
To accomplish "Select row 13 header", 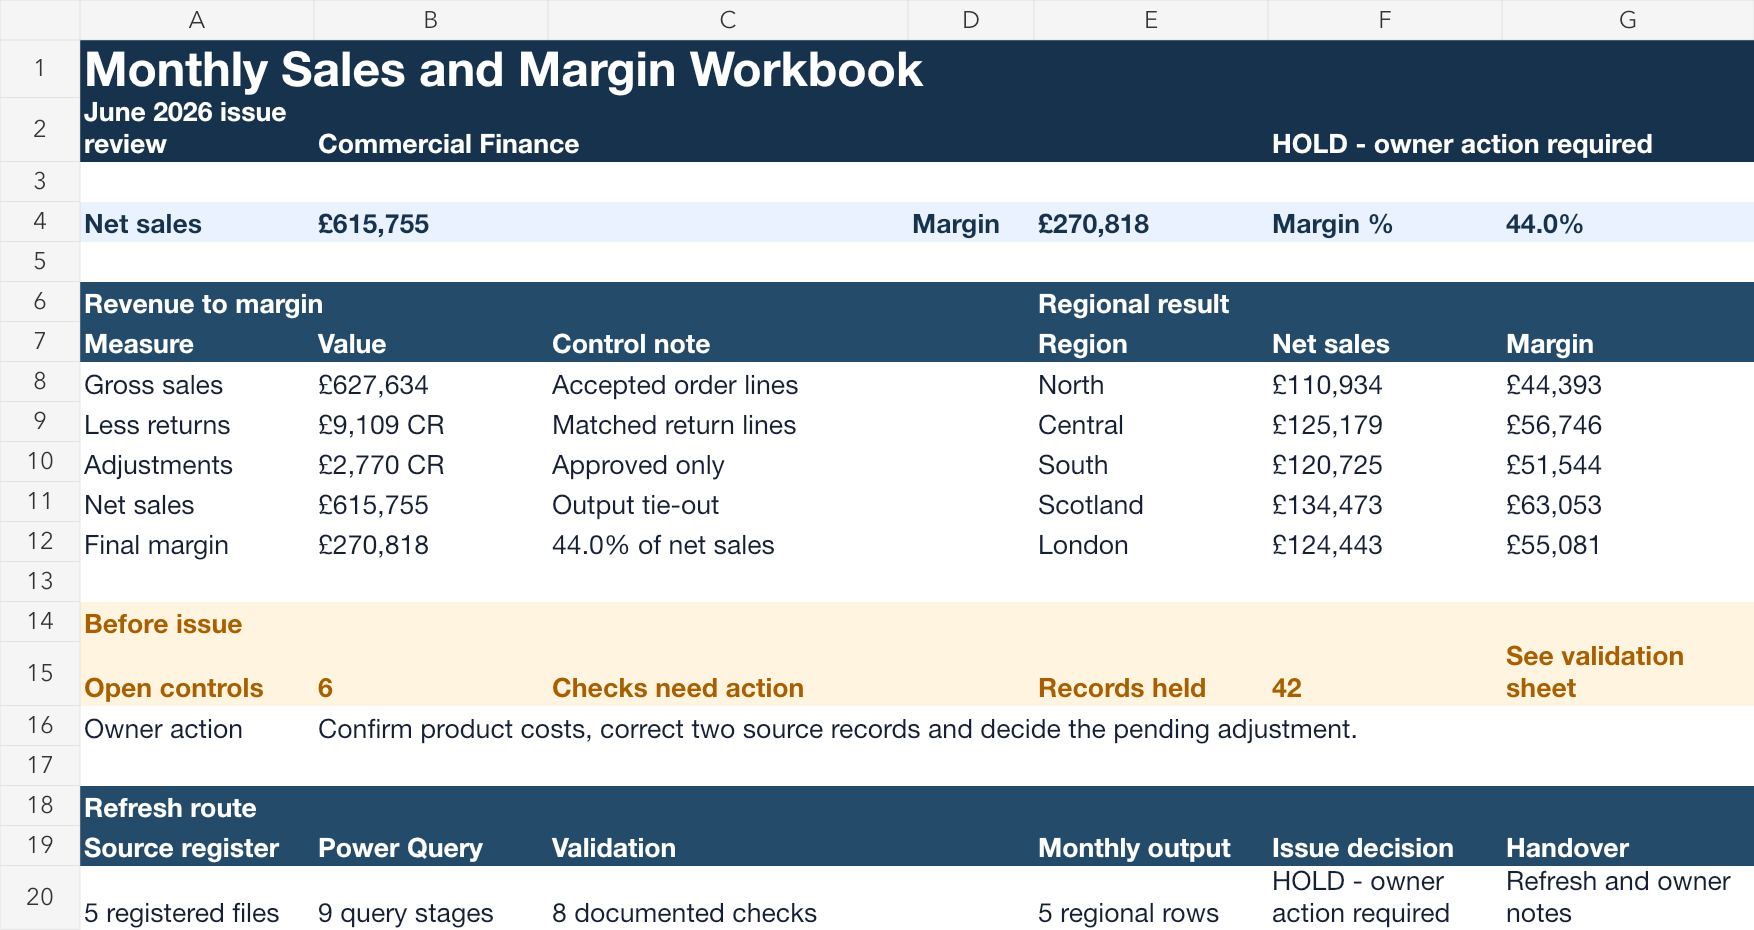I will pos(40,581).
